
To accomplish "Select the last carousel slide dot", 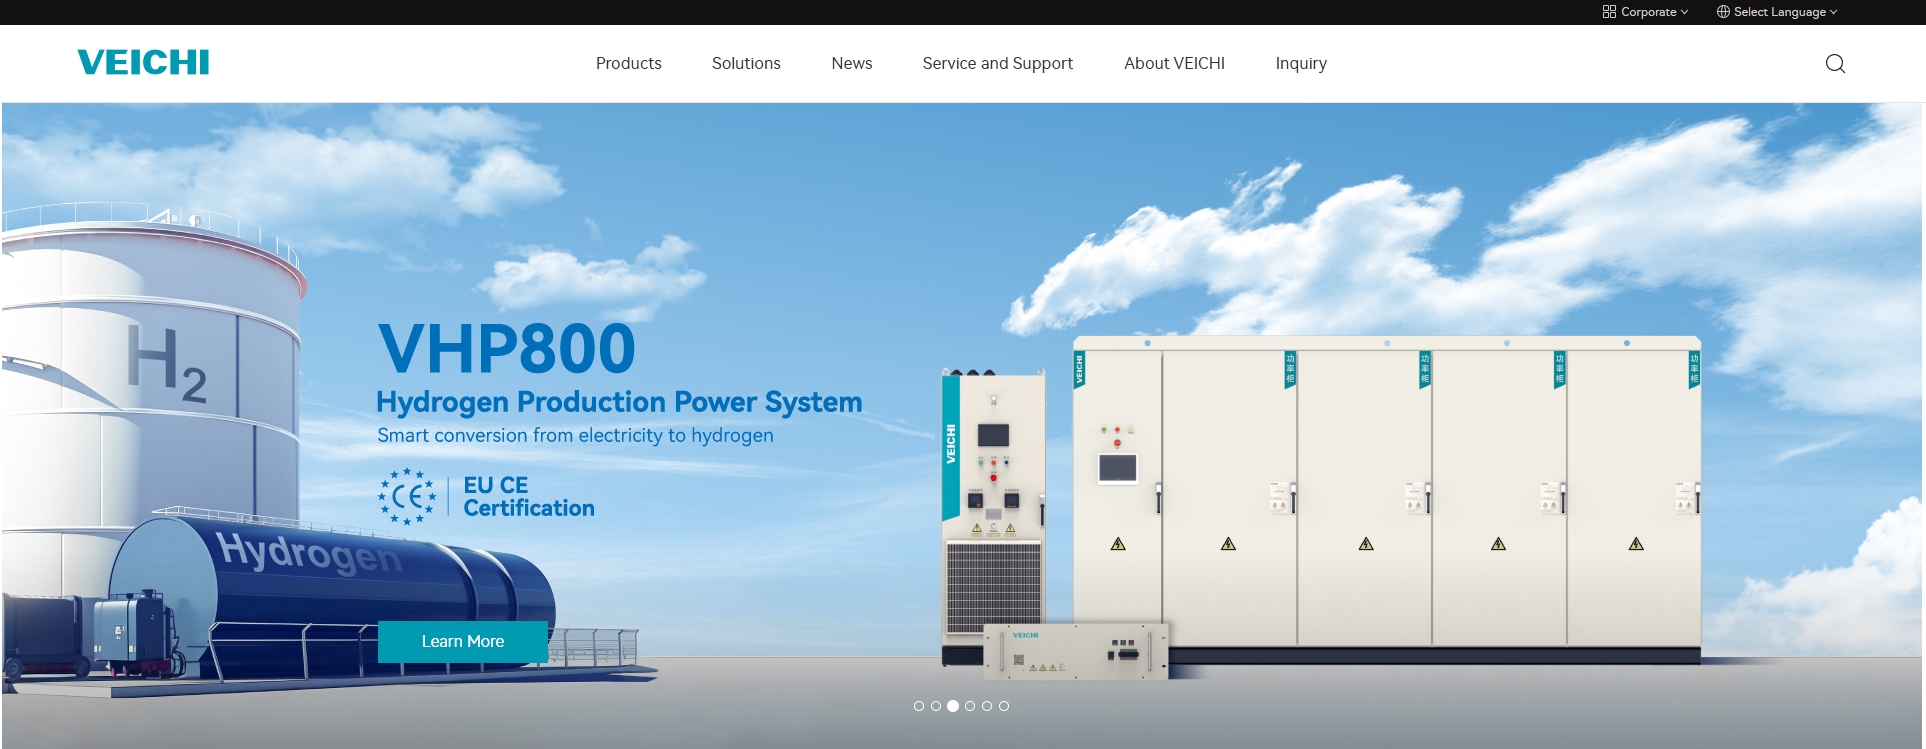I will pyautogui.click(x=1004, y=706).
